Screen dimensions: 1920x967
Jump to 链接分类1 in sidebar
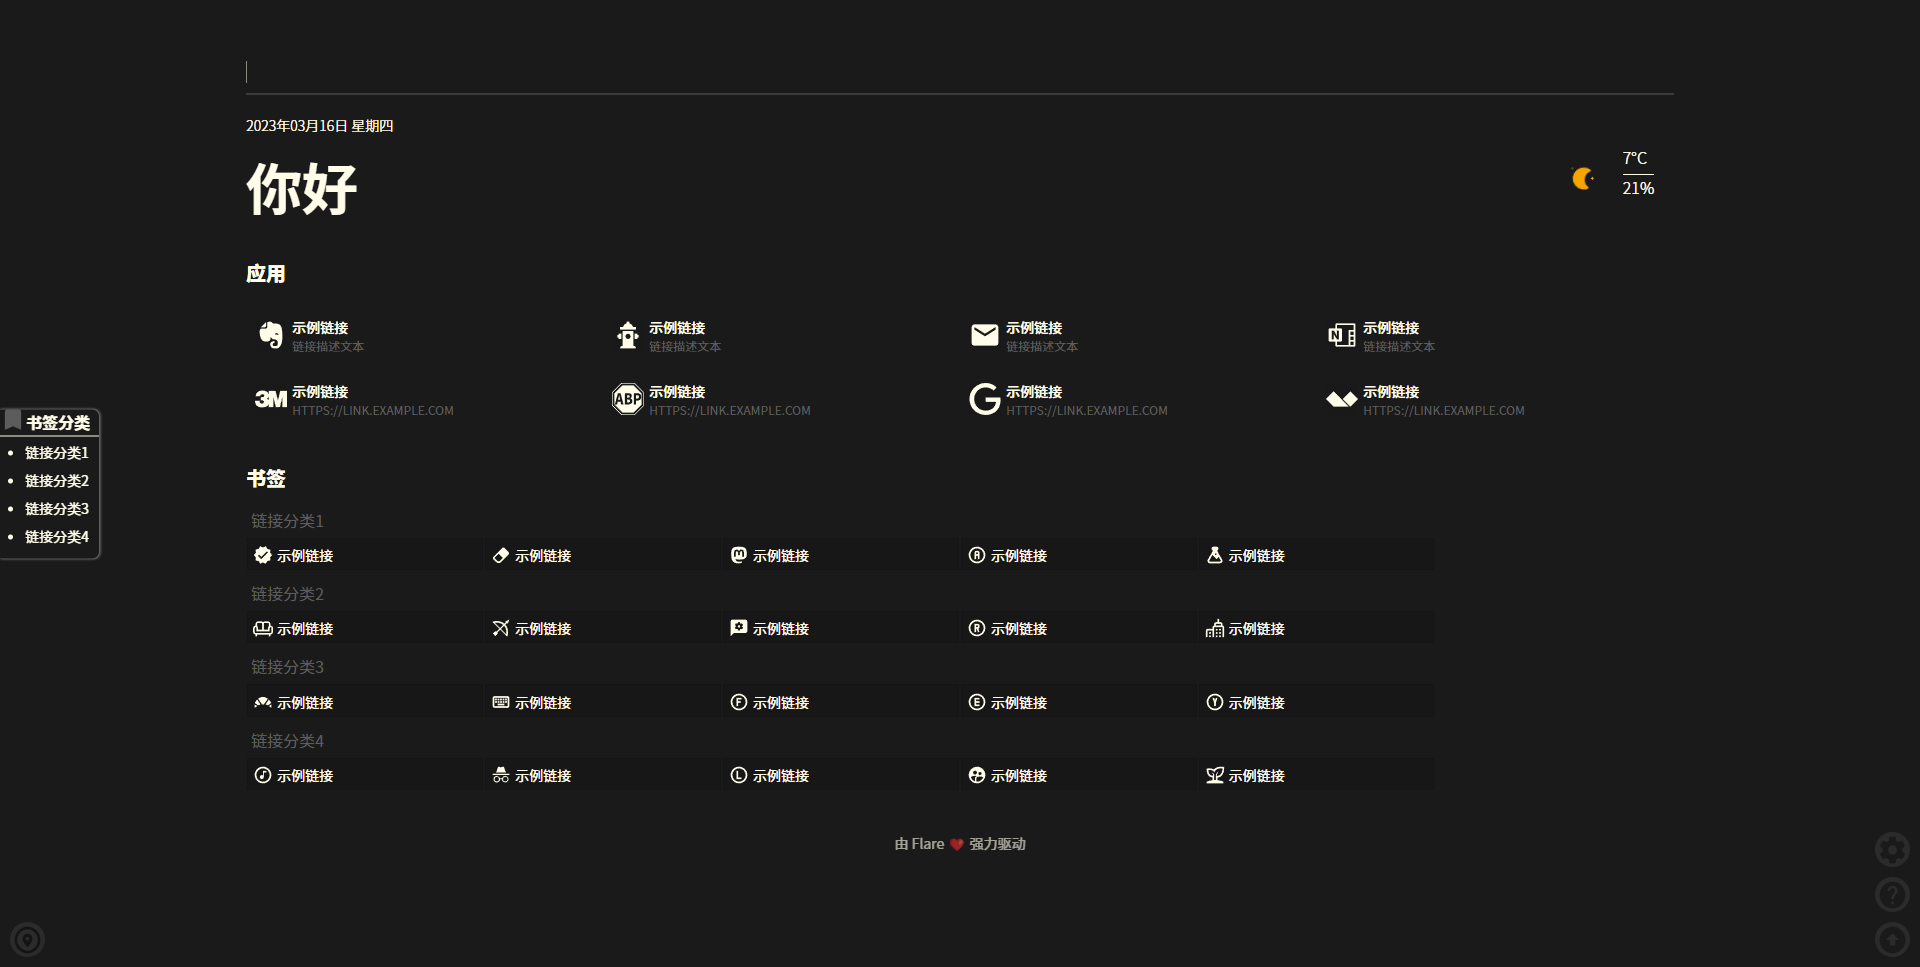[x=57, y=453]
